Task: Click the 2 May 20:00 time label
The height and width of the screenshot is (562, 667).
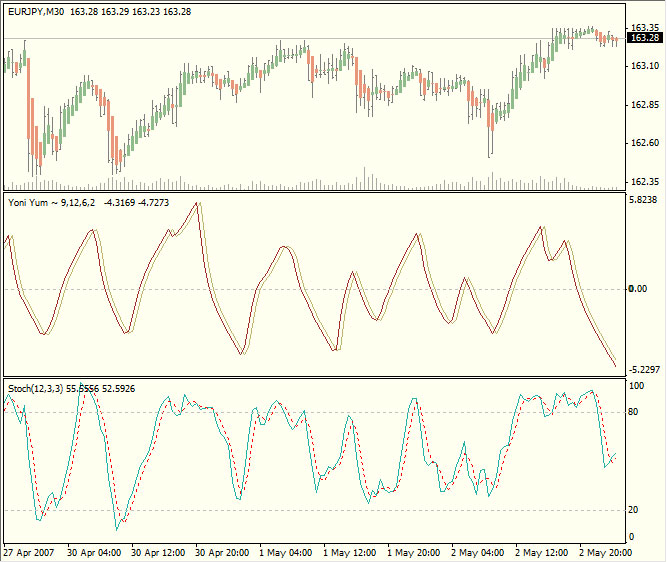Action: (606, 553)
